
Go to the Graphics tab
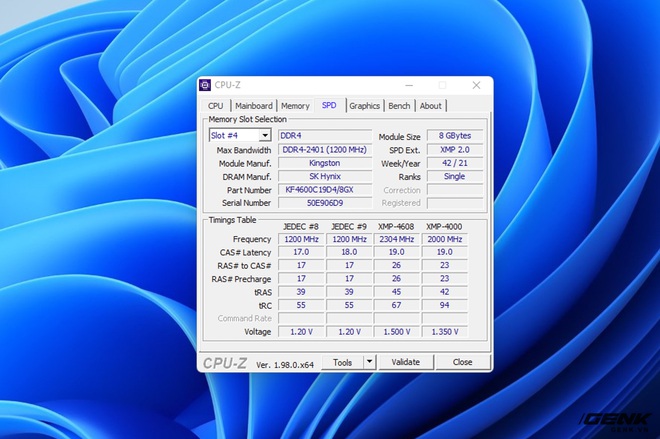coord(365,106)
